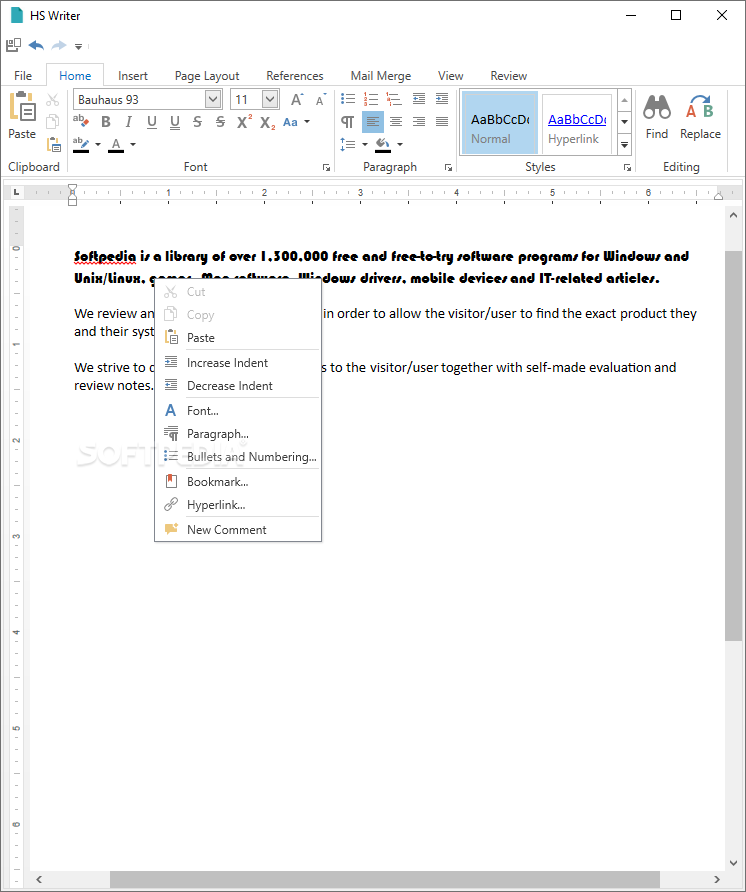Toggle Double Underline formatting
Image resolution: width=746 pixels, height=892 pixels.
pos(175,122)
